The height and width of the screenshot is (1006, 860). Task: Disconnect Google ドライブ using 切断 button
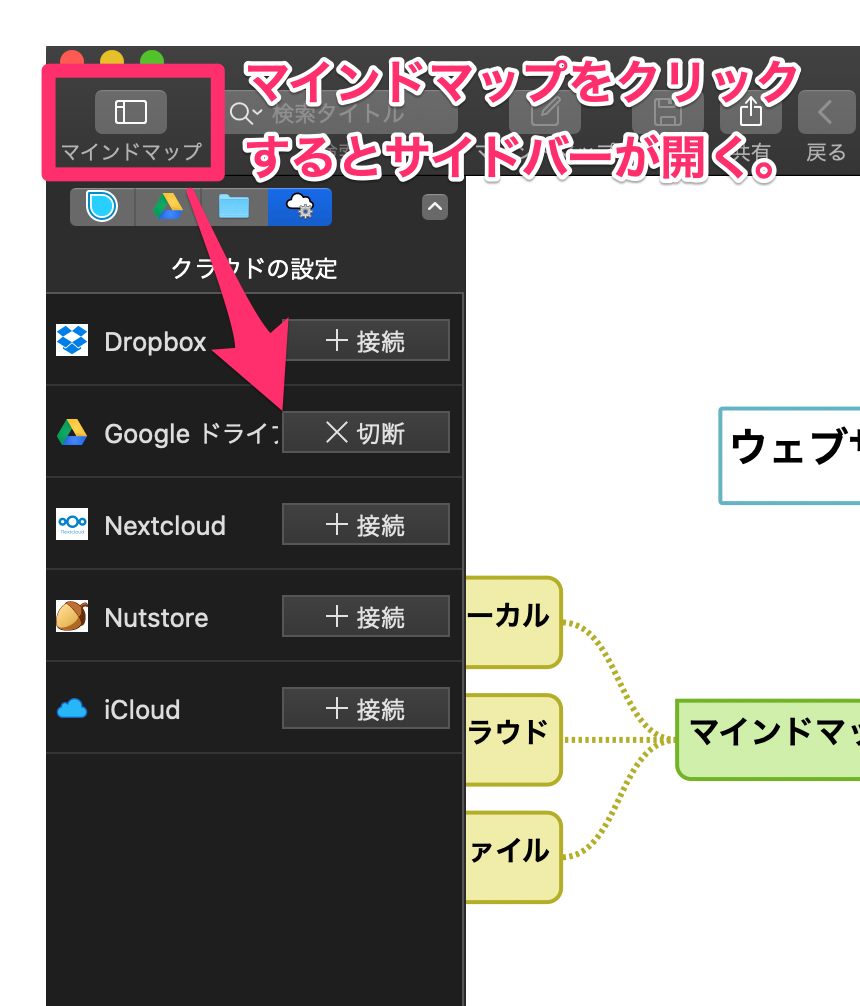coord(365,433)
